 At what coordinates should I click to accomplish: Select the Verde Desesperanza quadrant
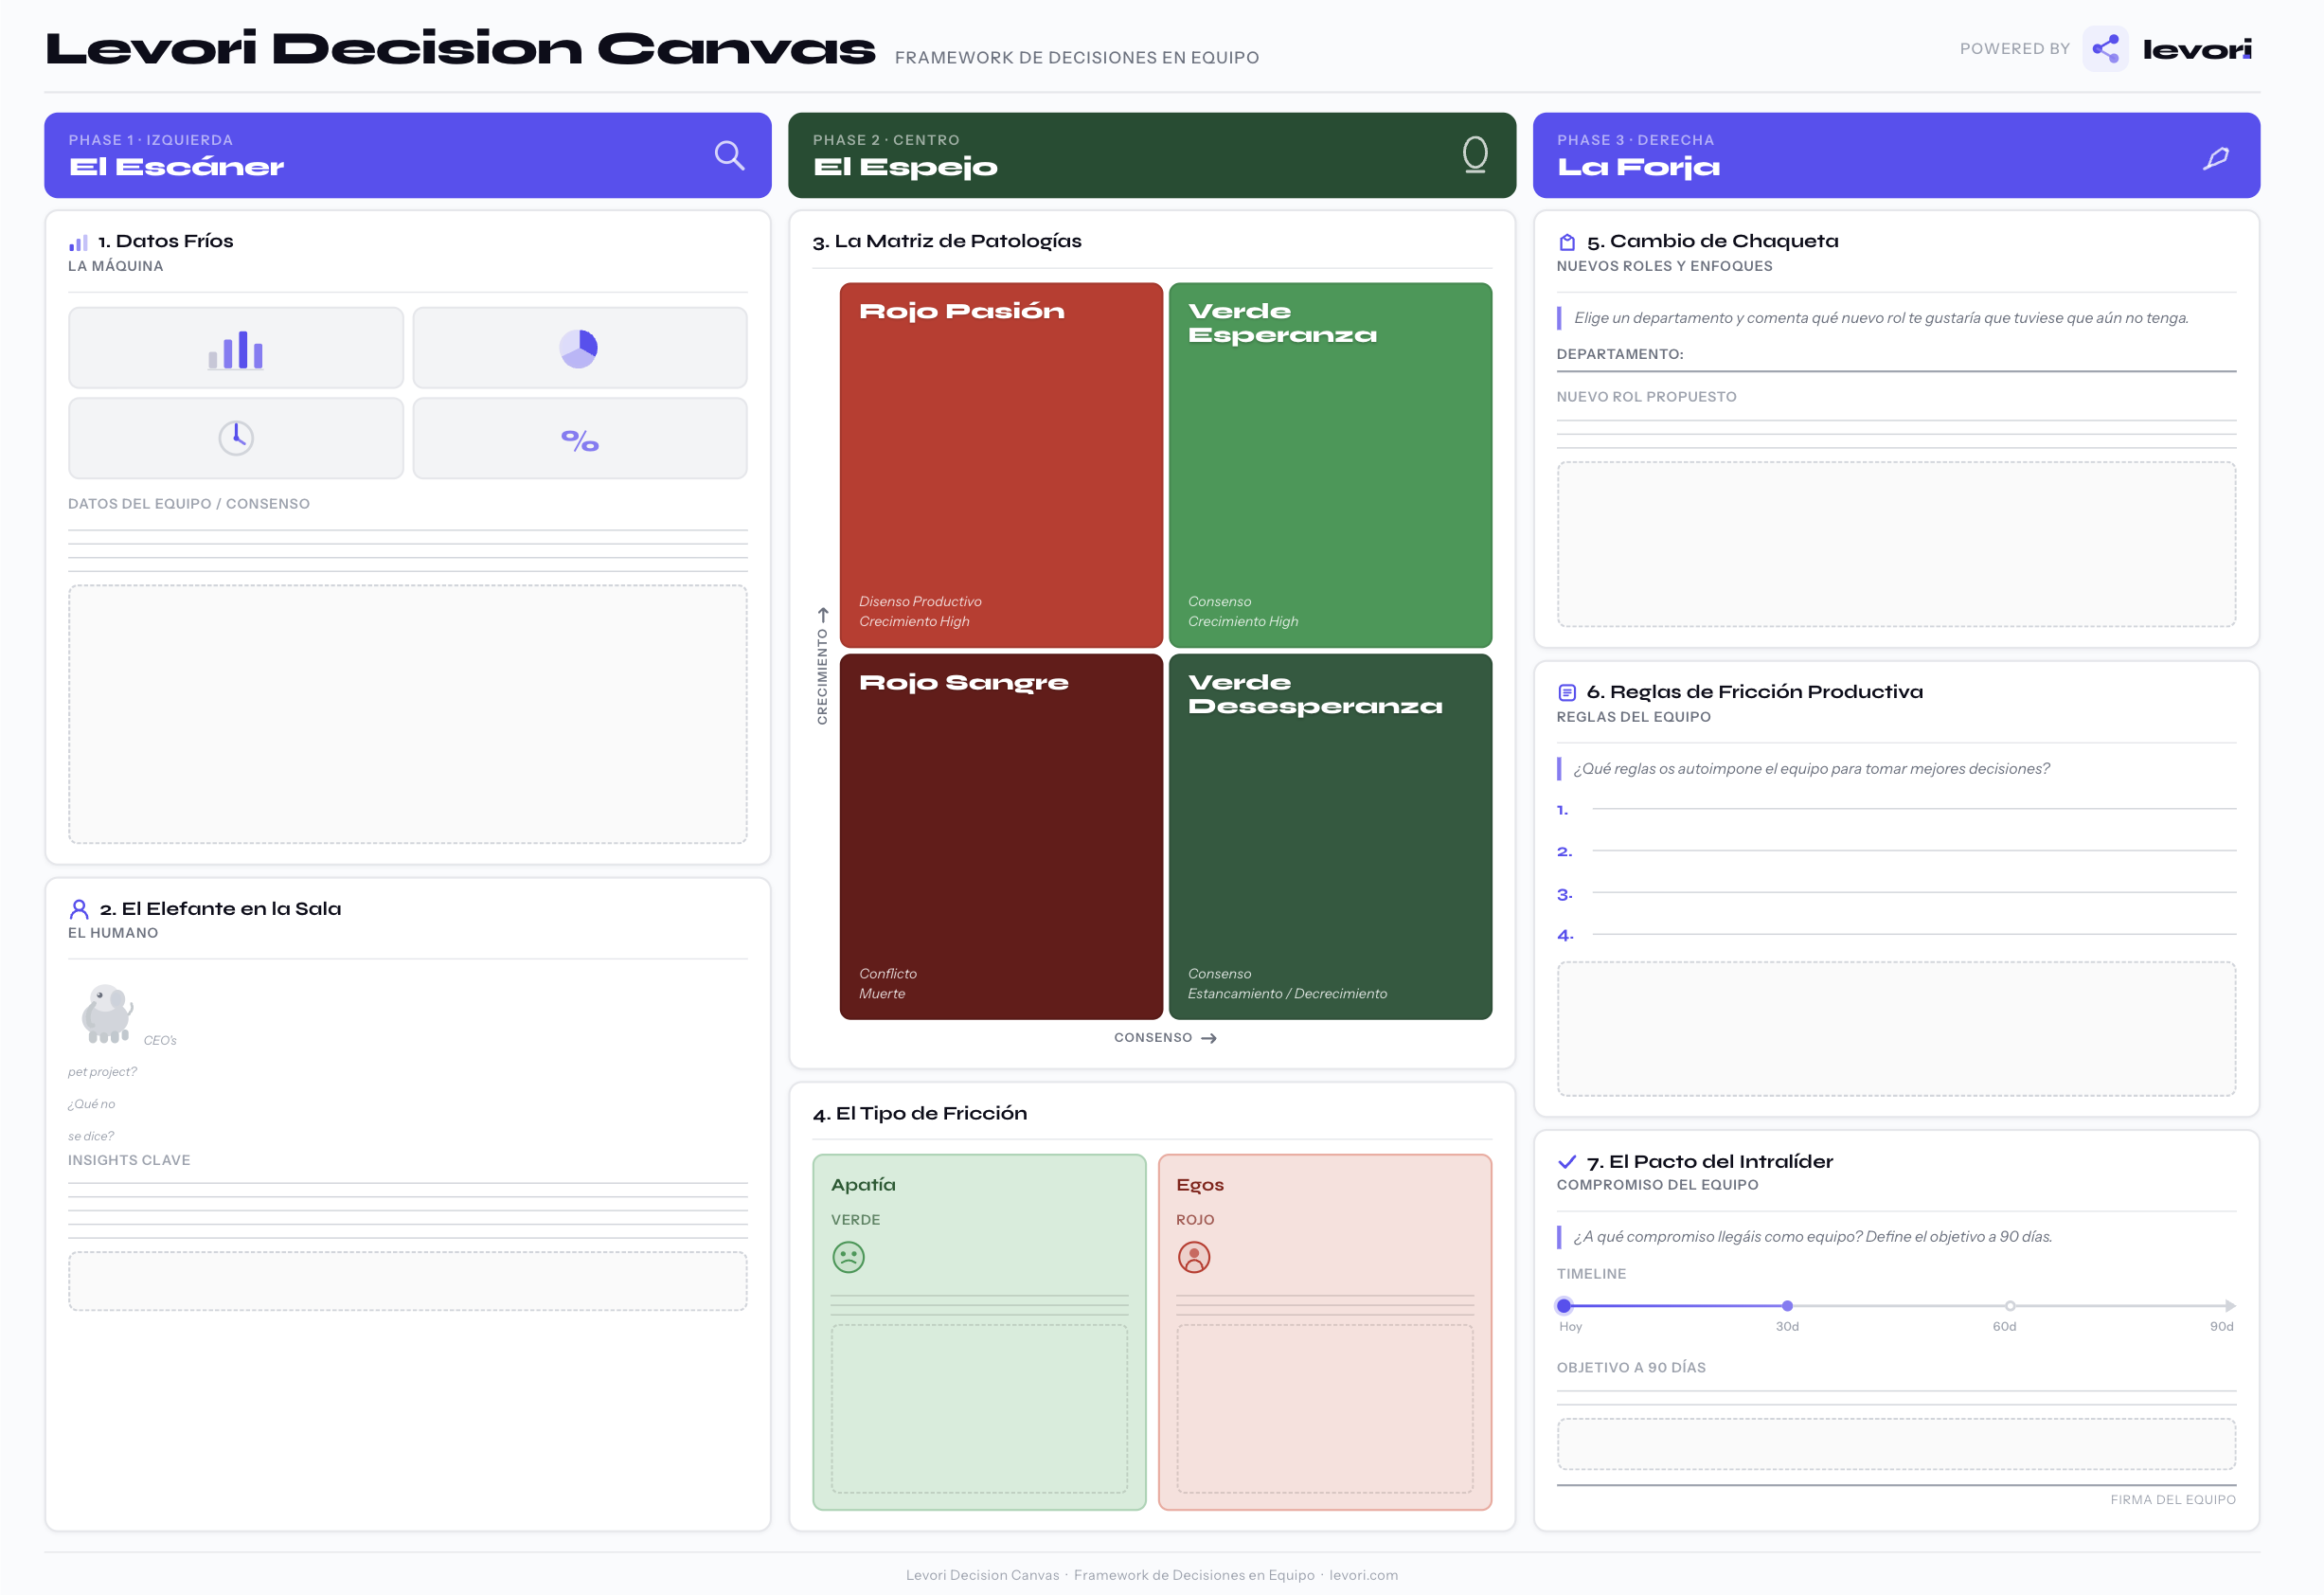coord(1330,837)
